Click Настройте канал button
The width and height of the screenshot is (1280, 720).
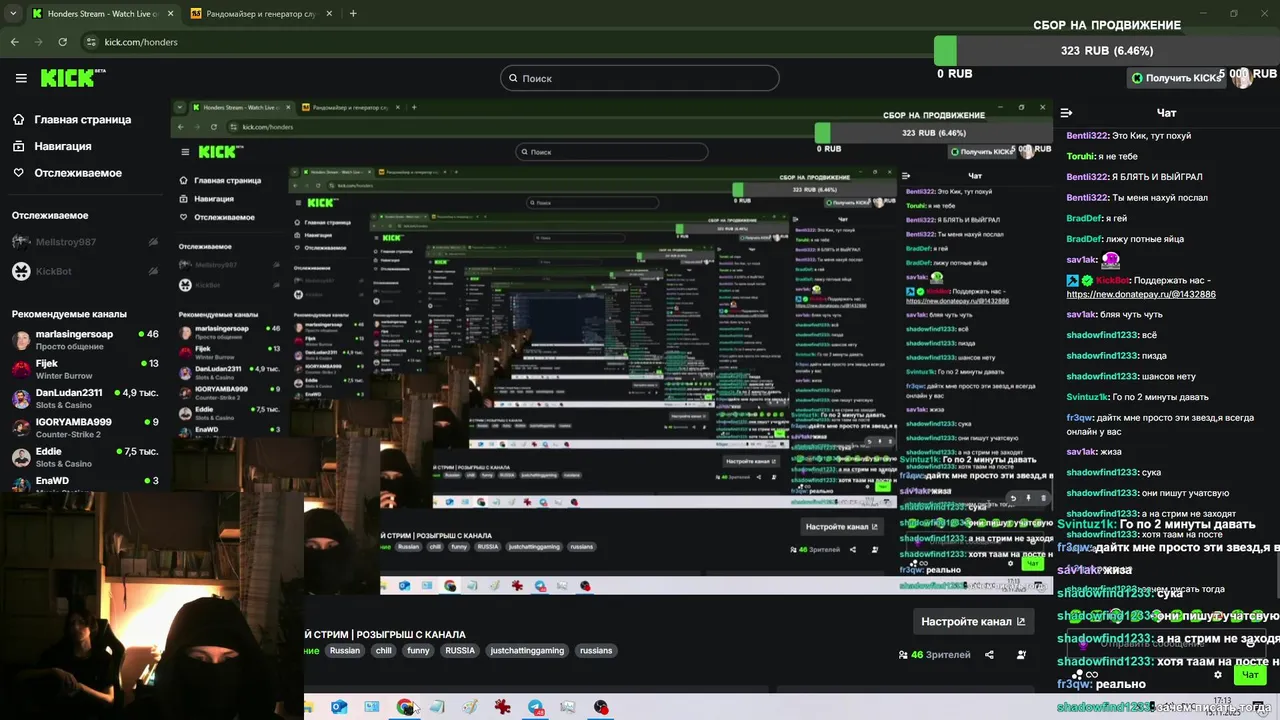pyautogui.click(x=973, y=621)
